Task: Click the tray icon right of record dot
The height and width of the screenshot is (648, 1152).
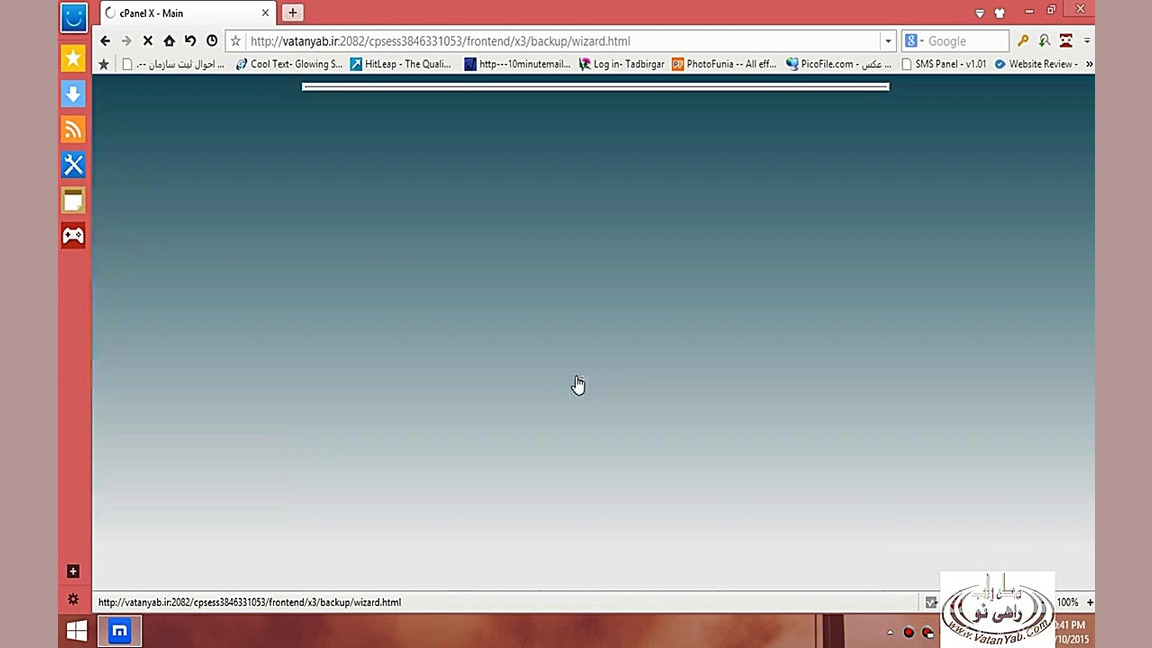Action: coord(928,632)
